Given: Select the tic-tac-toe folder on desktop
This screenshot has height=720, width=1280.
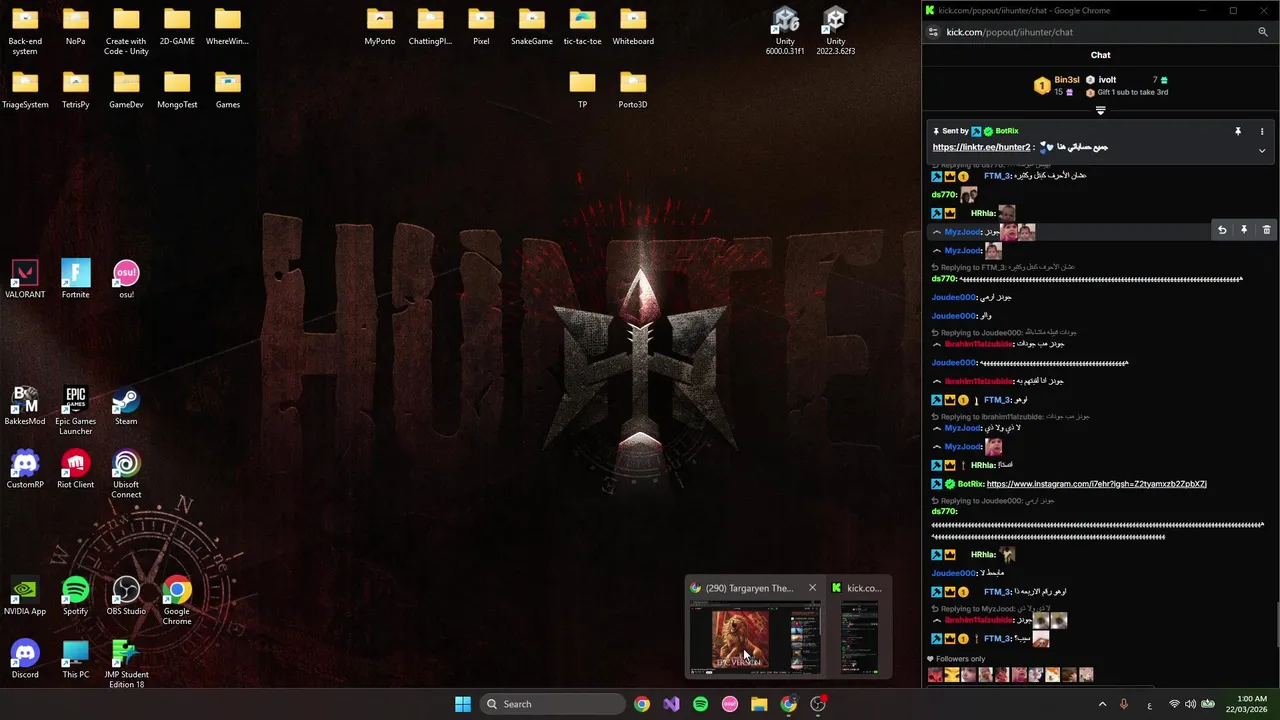Looking at the screenshot, I should (582, 26).
